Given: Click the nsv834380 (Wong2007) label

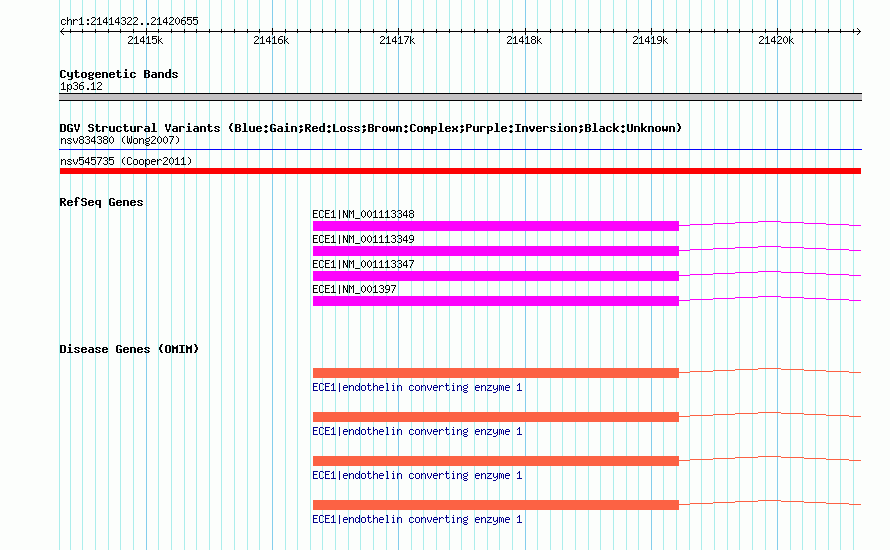Looking at the screenshot, I should (x=120, y=140).
